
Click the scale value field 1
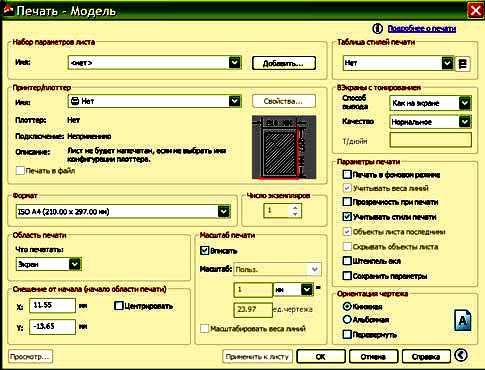(253, 290)
